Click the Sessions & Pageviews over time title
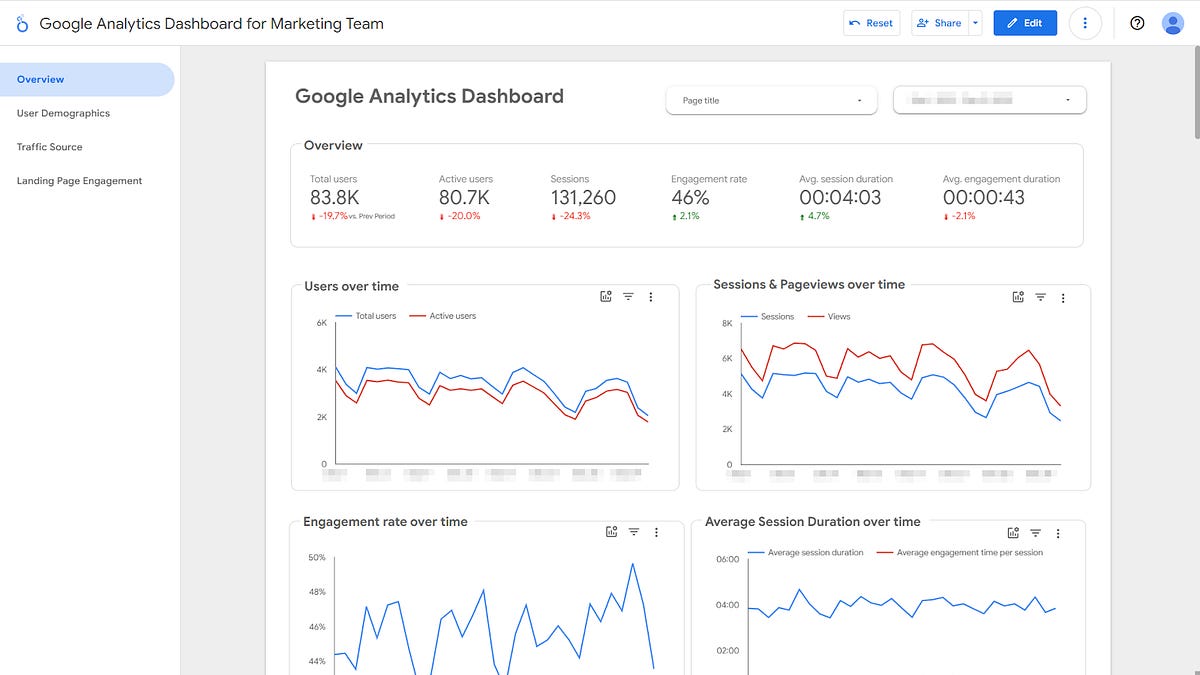Screen dimensions: 1200x675 (809, 285)
